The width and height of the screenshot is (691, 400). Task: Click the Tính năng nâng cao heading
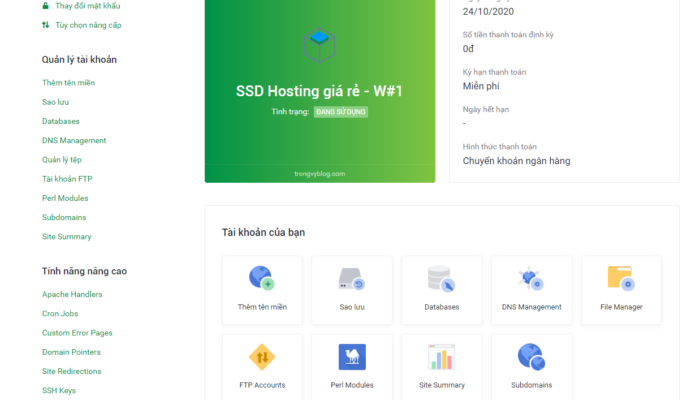pos(84,271)
